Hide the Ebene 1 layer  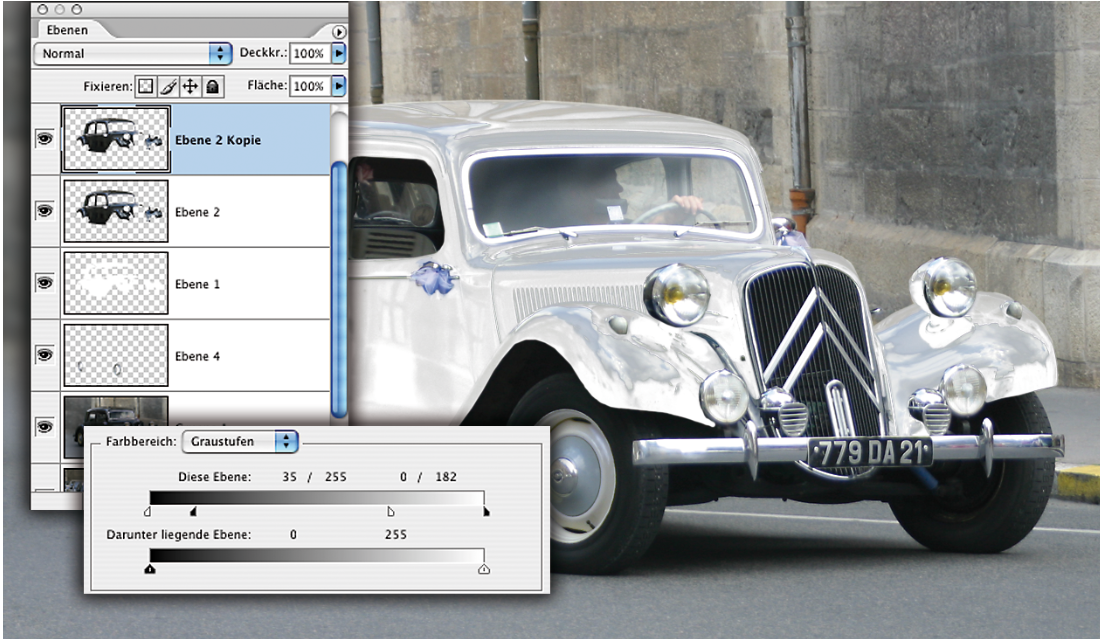point(44,283)
